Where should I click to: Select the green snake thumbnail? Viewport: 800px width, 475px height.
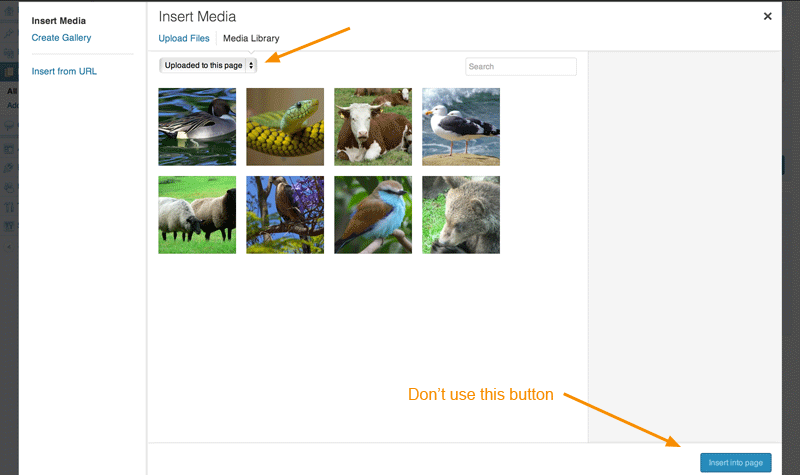pos(285,127)
